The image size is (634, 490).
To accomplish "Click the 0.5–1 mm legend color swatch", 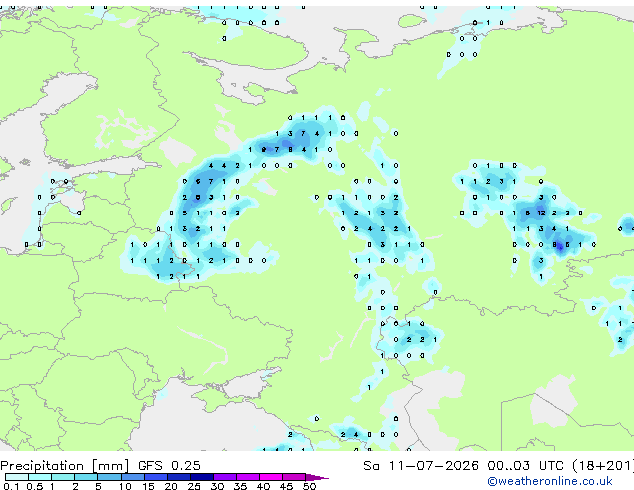I will coord(40,477).
